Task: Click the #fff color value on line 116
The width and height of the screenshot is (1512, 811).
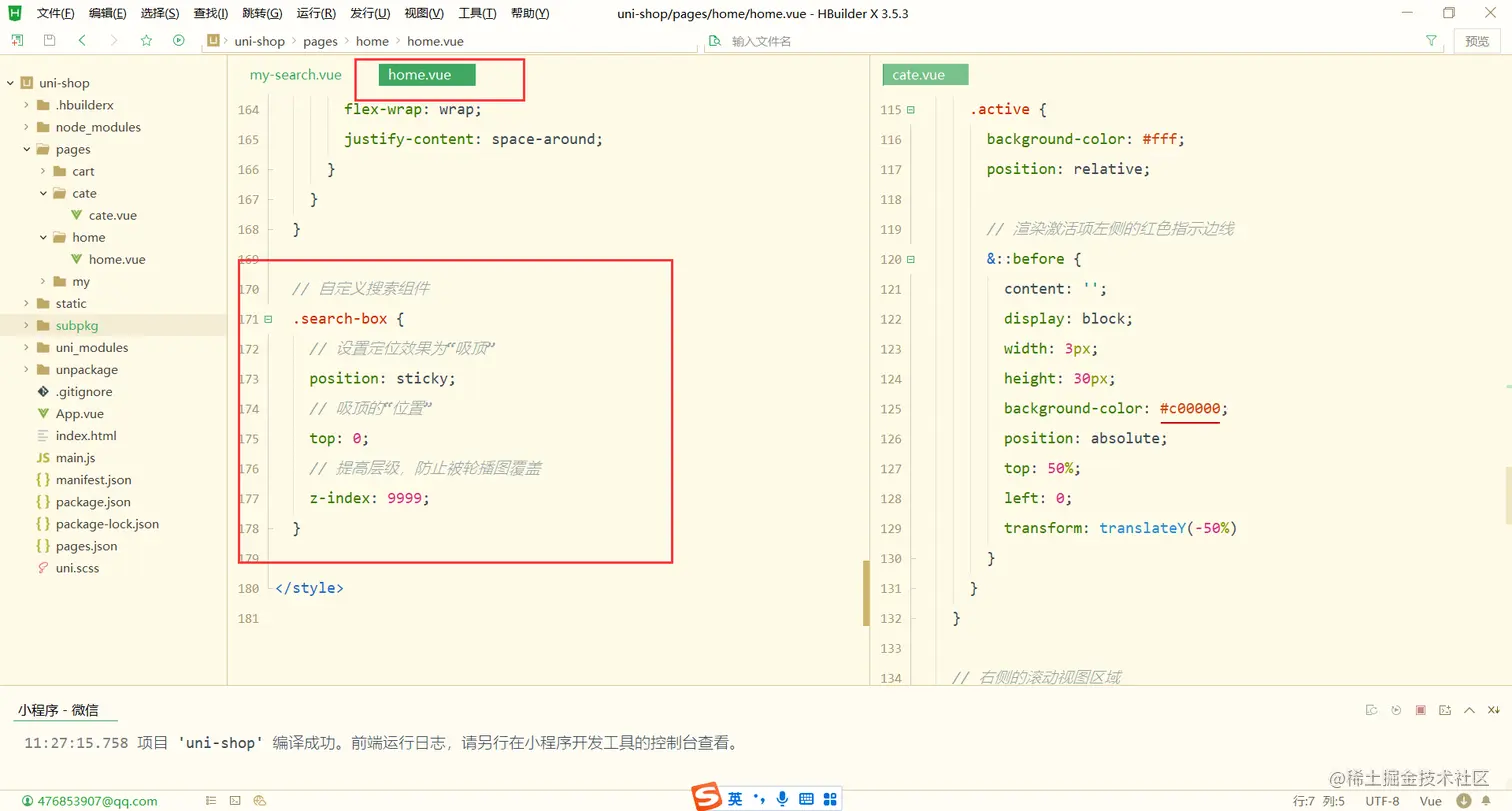Action: 1160,139
